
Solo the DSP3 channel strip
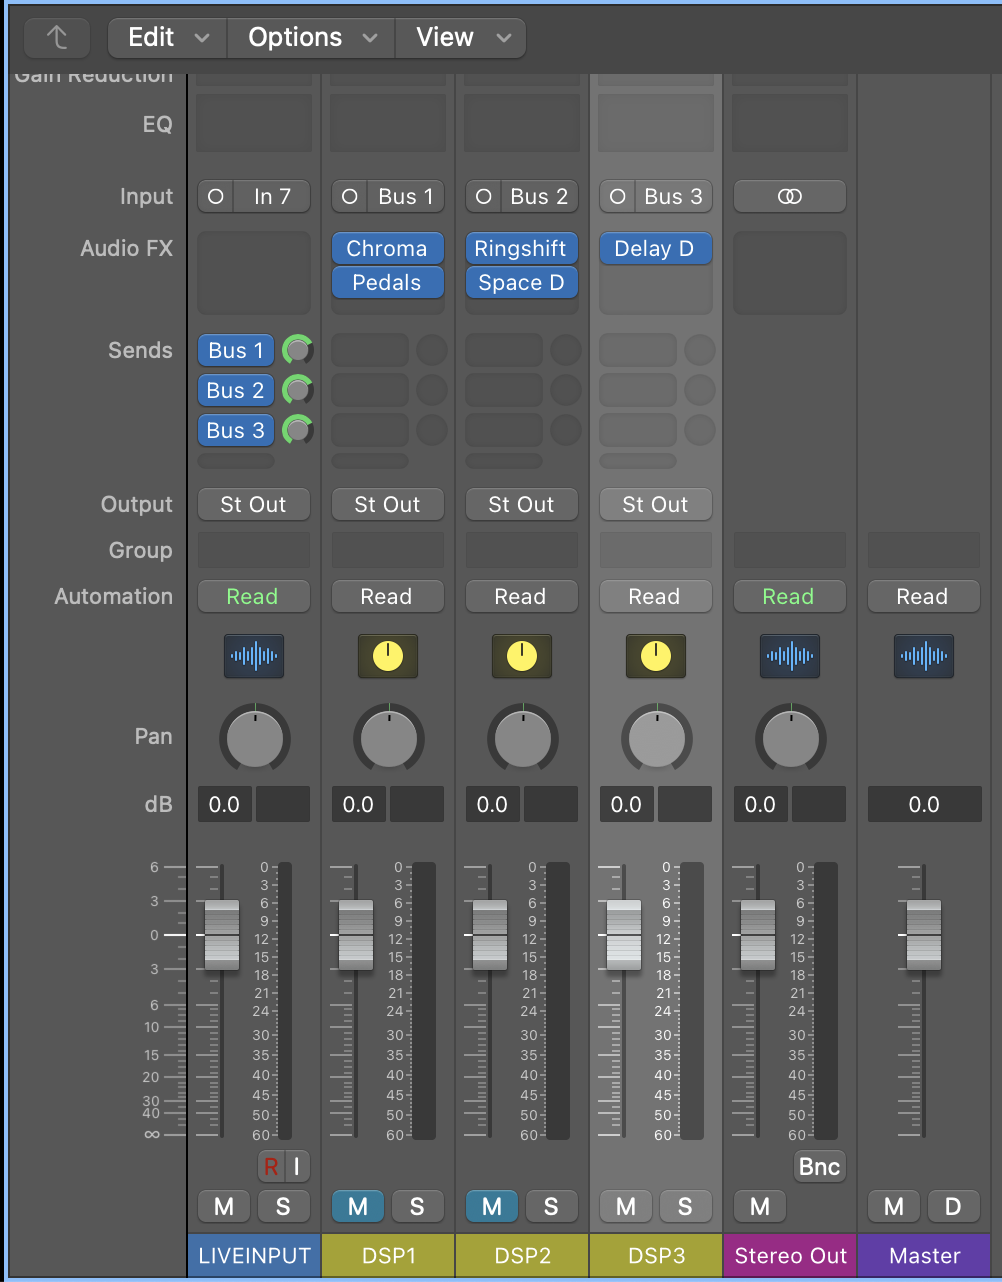pos(685,1207)
